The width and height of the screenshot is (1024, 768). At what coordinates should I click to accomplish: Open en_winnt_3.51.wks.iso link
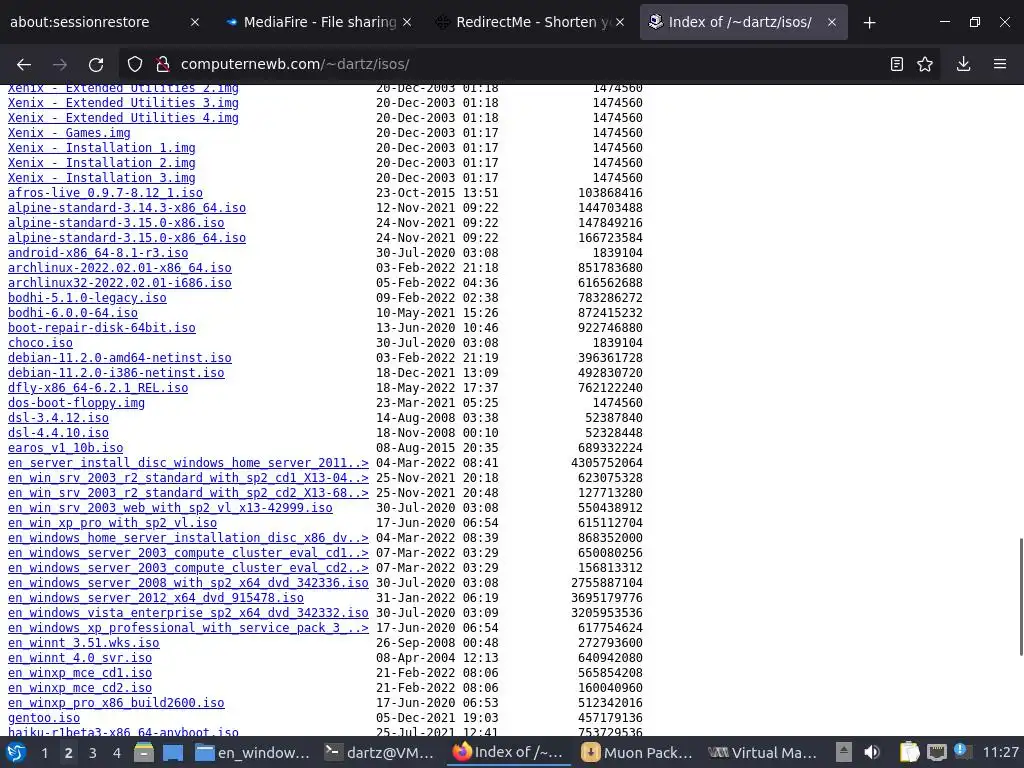coord(84,643)
